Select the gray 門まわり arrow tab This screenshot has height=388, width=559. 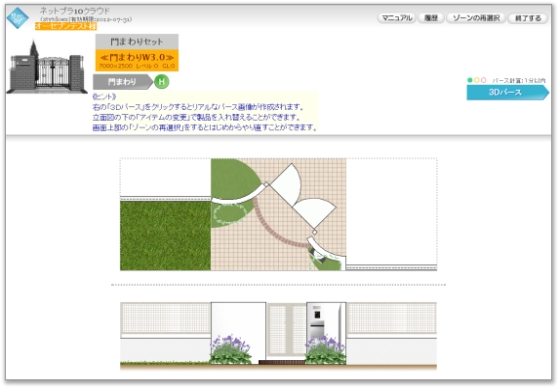(123, 82)
